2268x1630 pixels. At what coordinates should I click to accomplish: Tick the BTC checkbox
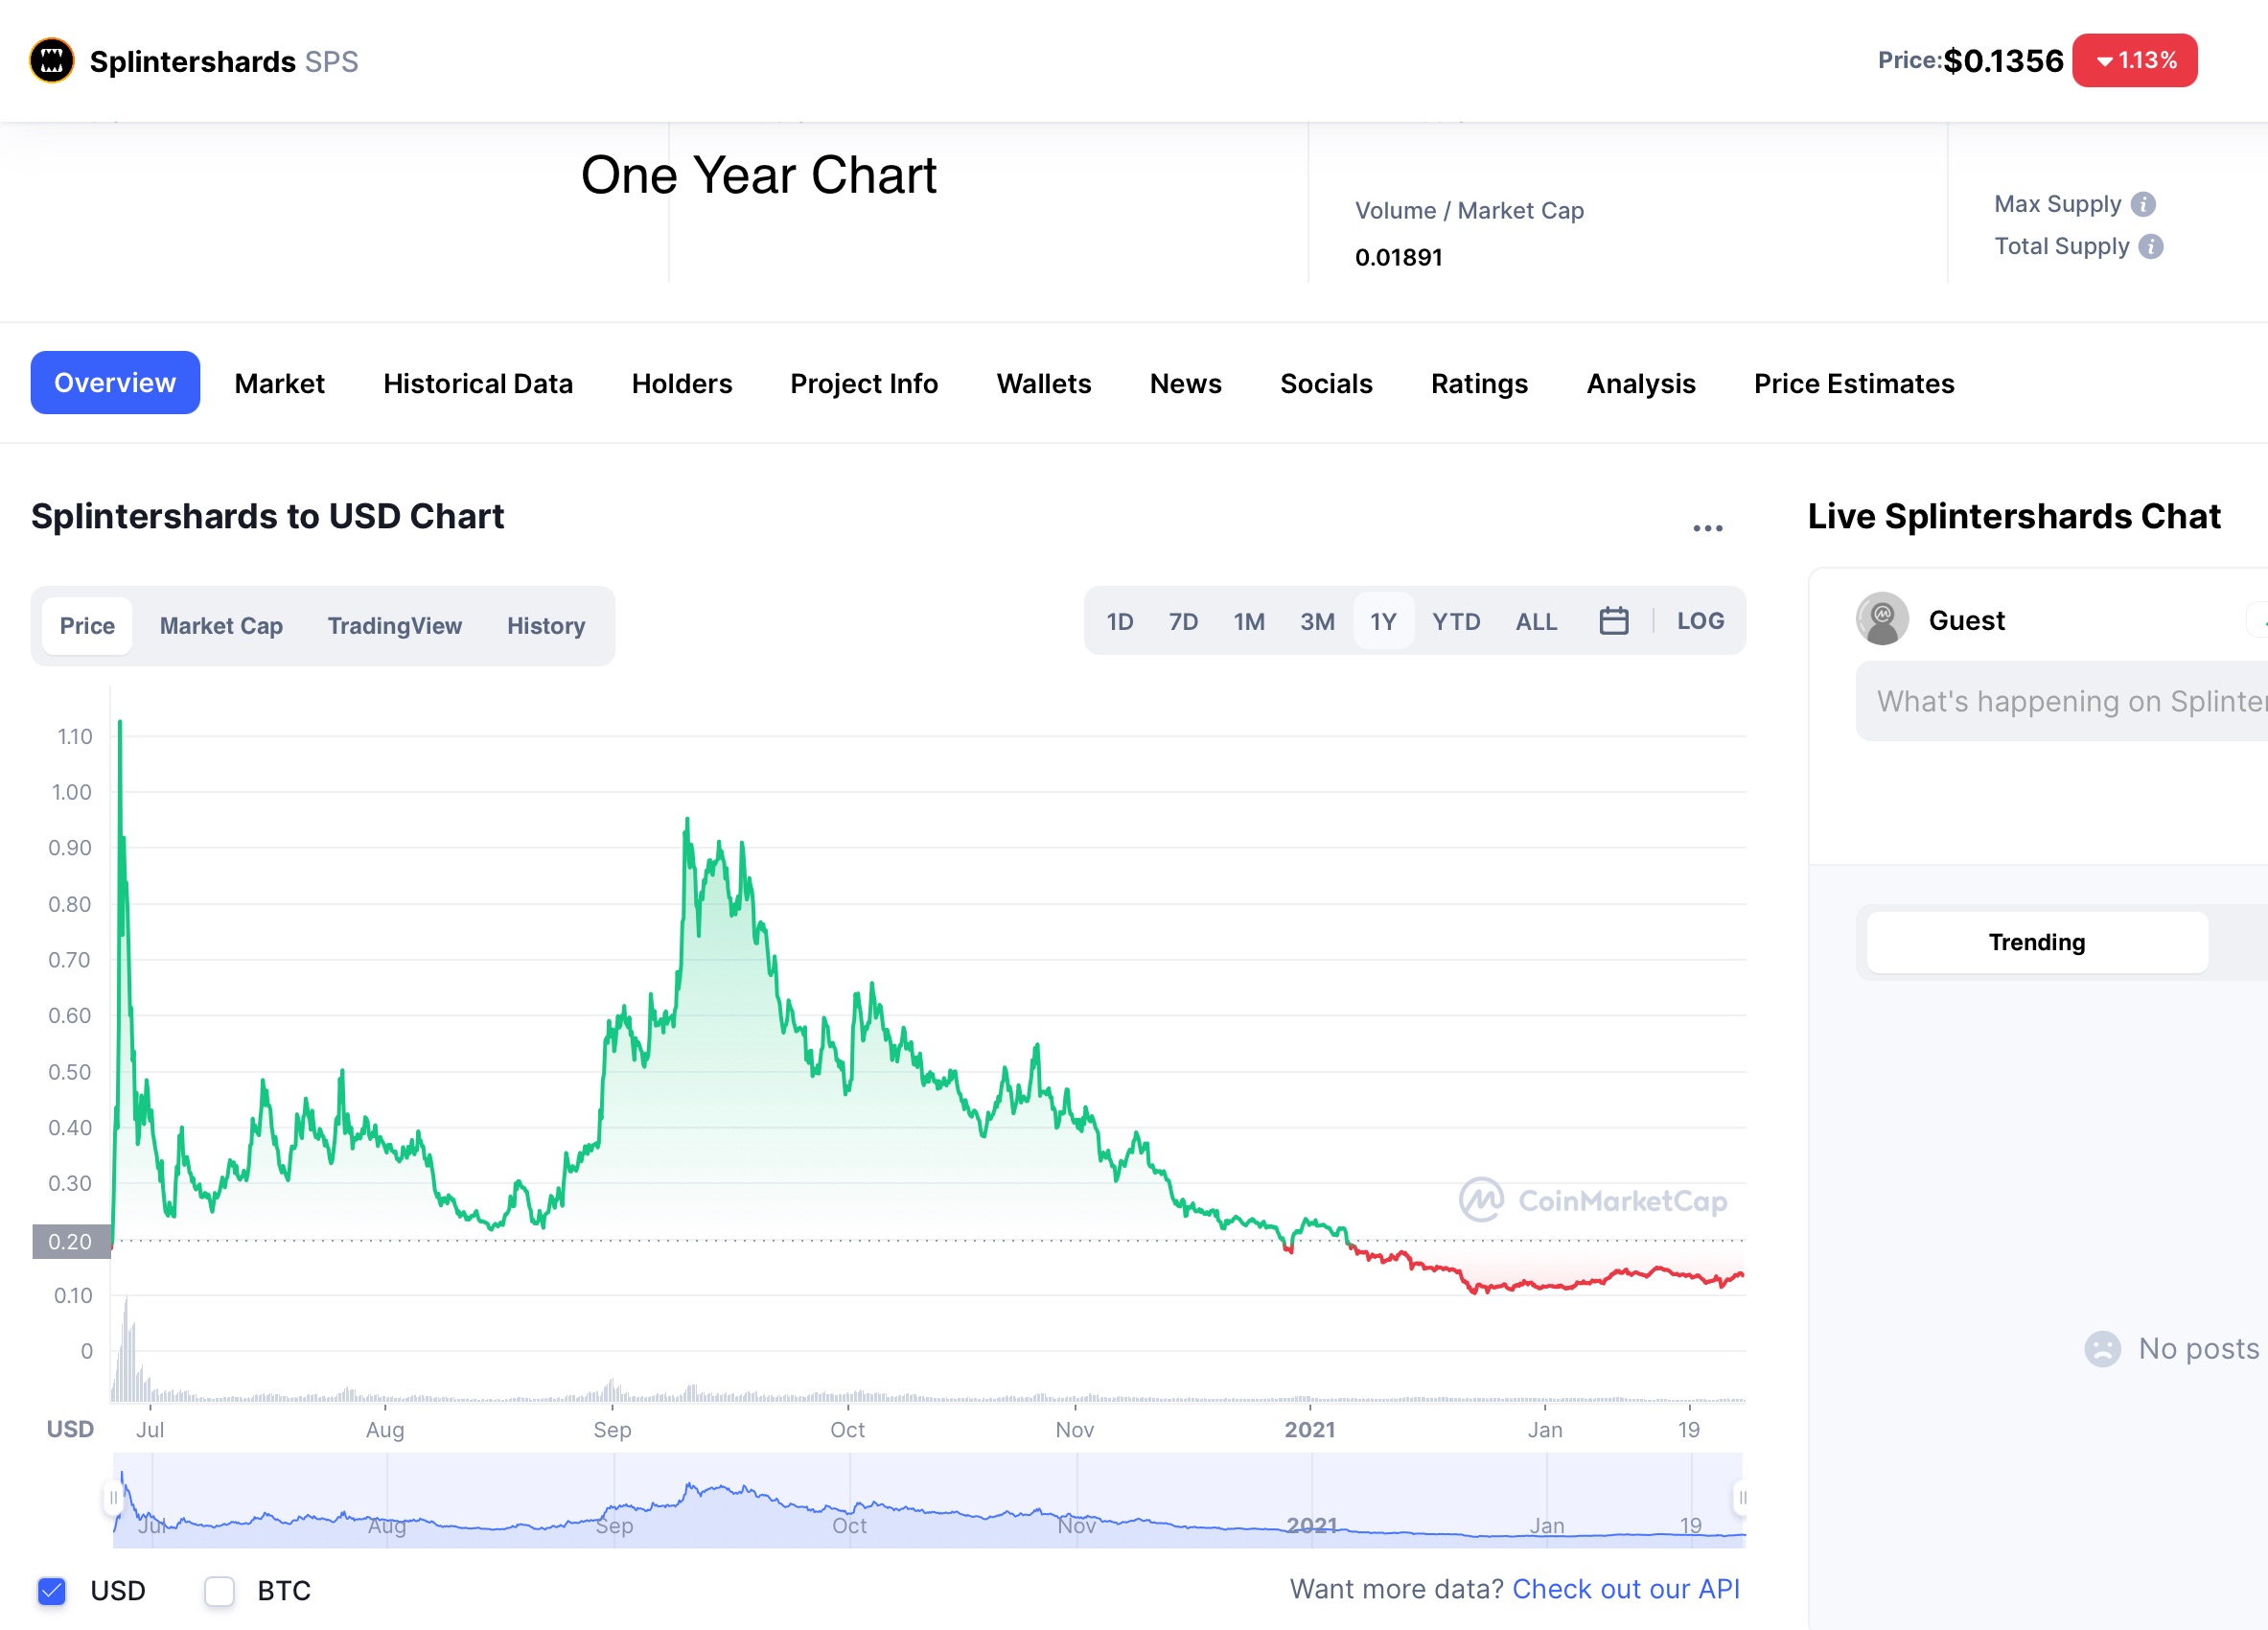pos(219,1590)
